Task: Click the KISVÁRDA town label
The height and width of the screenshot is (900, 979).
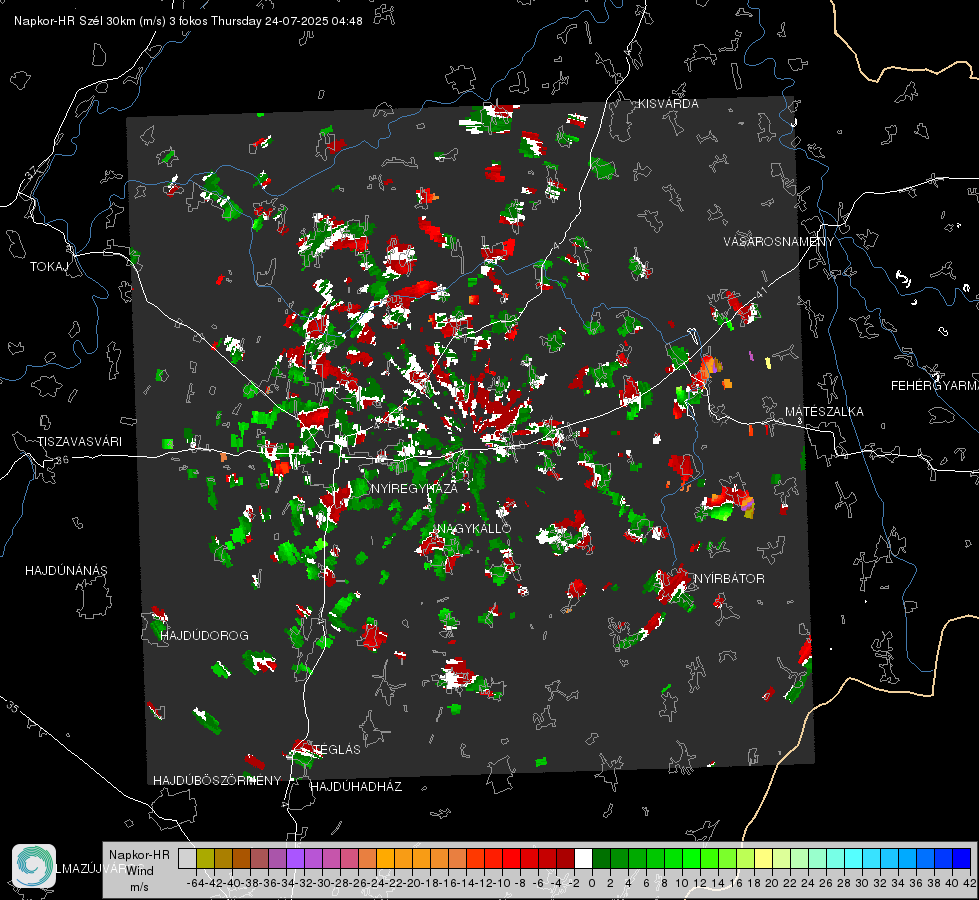Action: click(668, 104)
